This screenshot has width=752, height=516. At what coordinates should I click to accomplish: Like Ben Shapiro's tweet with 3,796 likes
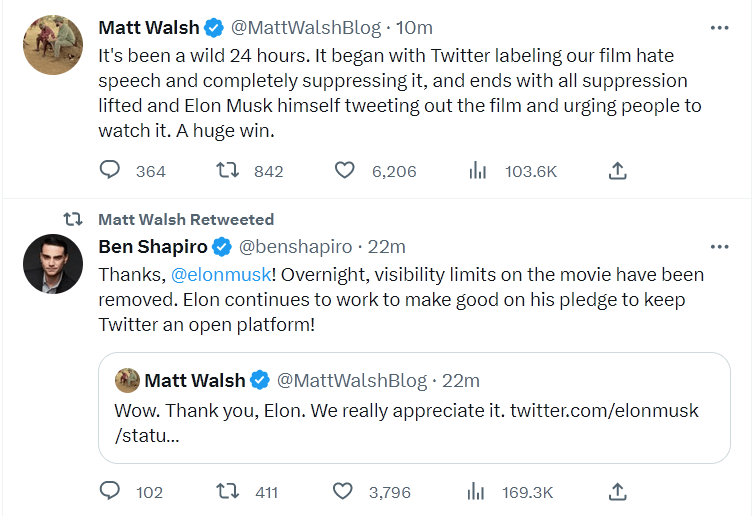343,491
